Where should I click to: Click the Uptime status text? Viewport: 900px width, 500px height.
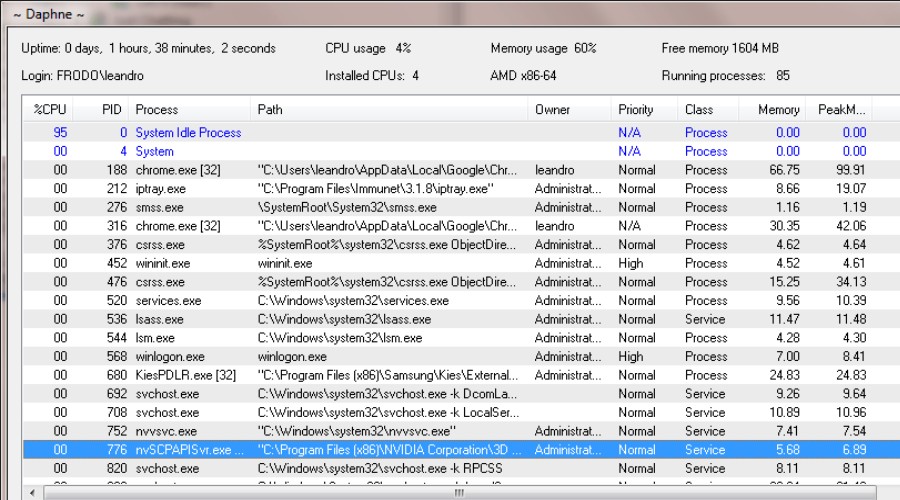pos(148,48)
